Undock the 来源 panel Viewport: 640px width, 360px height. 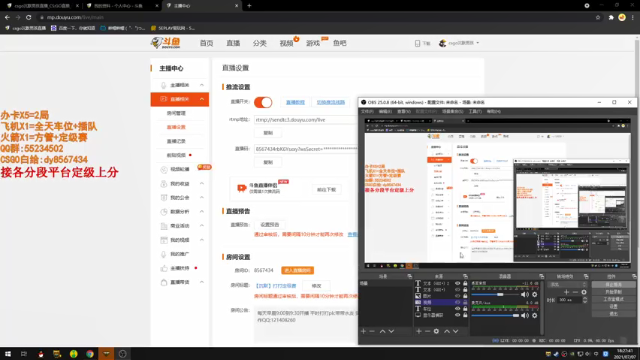(x=465, y=276)
